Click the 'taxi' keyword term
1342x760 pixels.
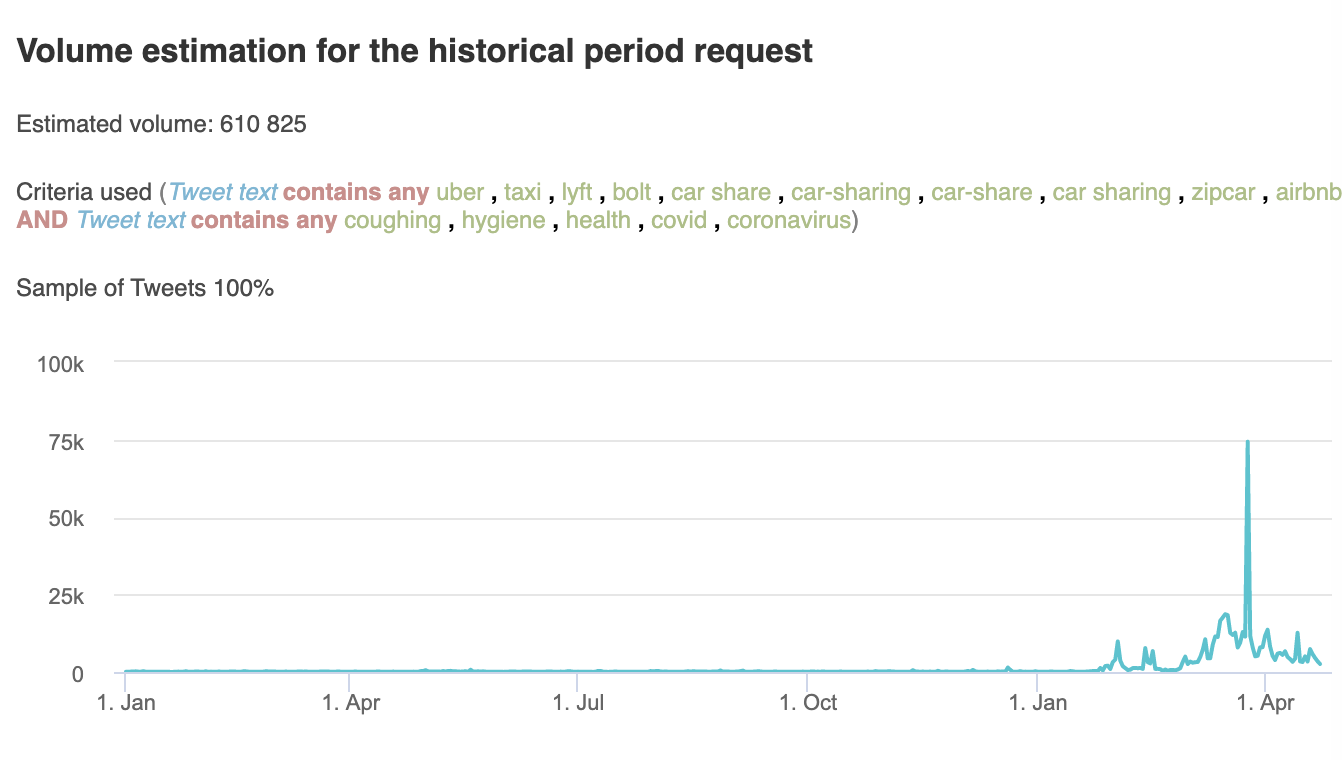pyautogui.click(x=522, y=192)
